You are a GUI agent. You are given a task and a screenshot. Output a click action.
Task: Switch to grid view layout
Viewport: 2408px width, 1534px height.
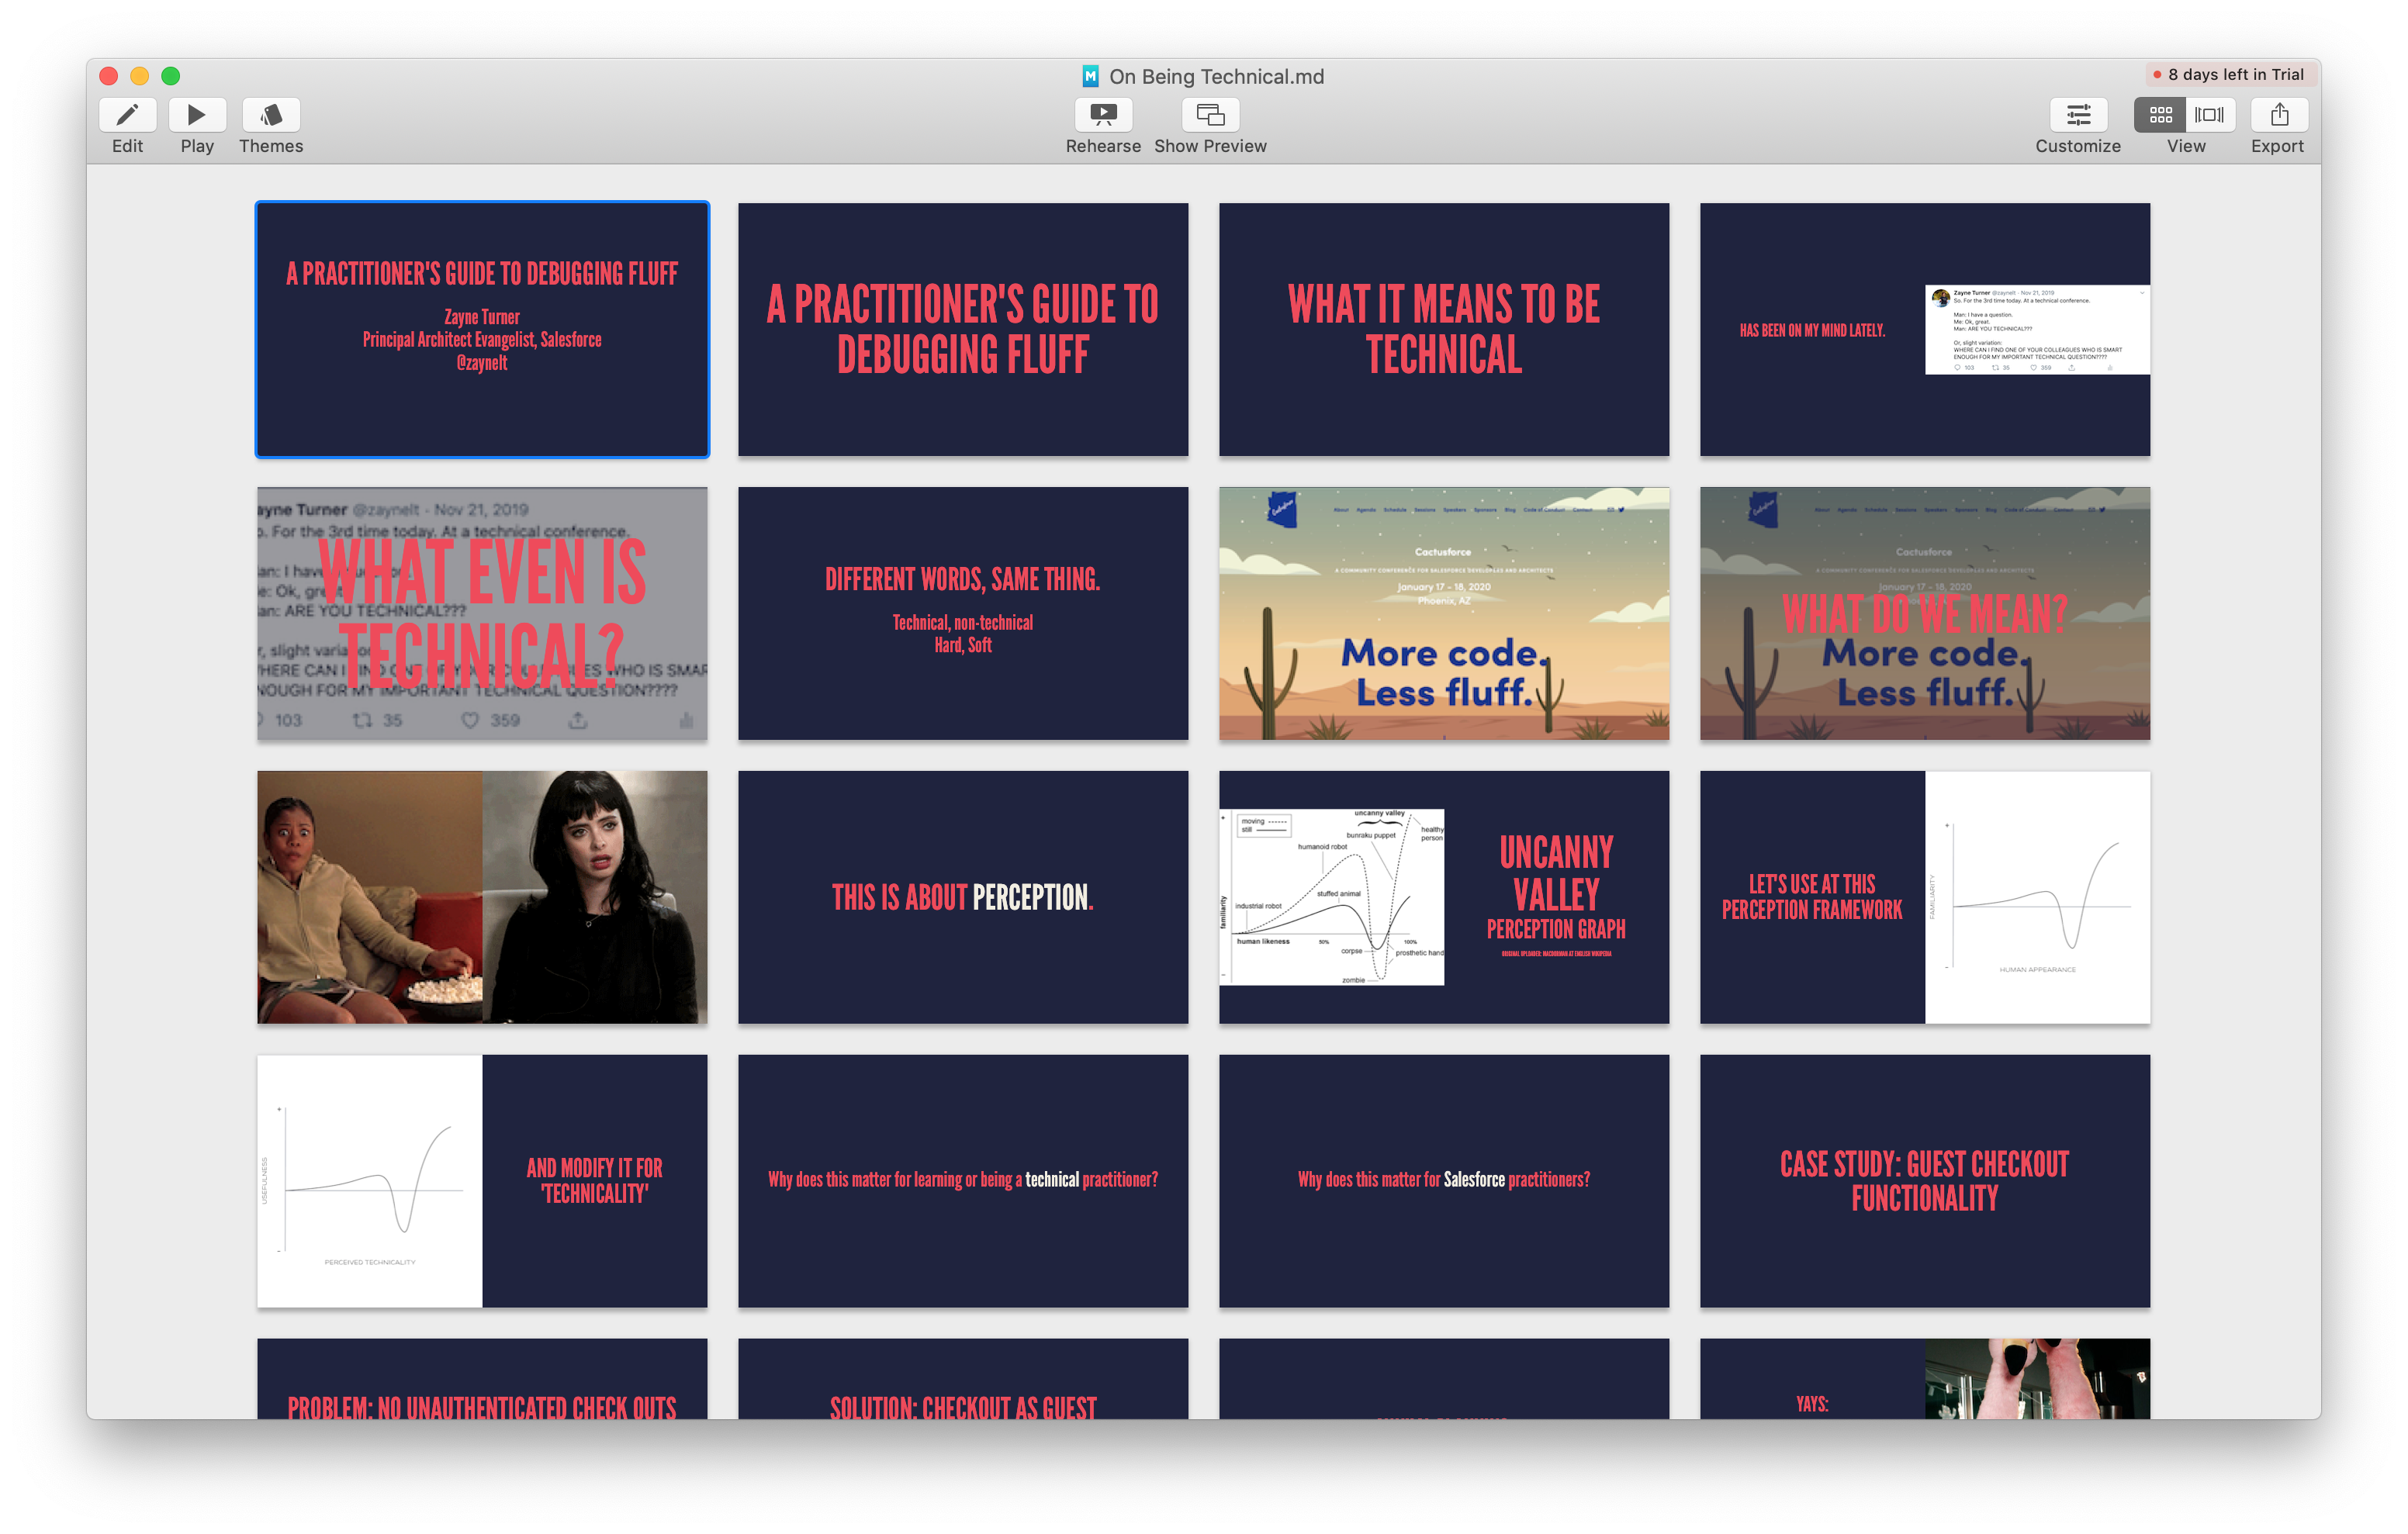[2160, 115]
